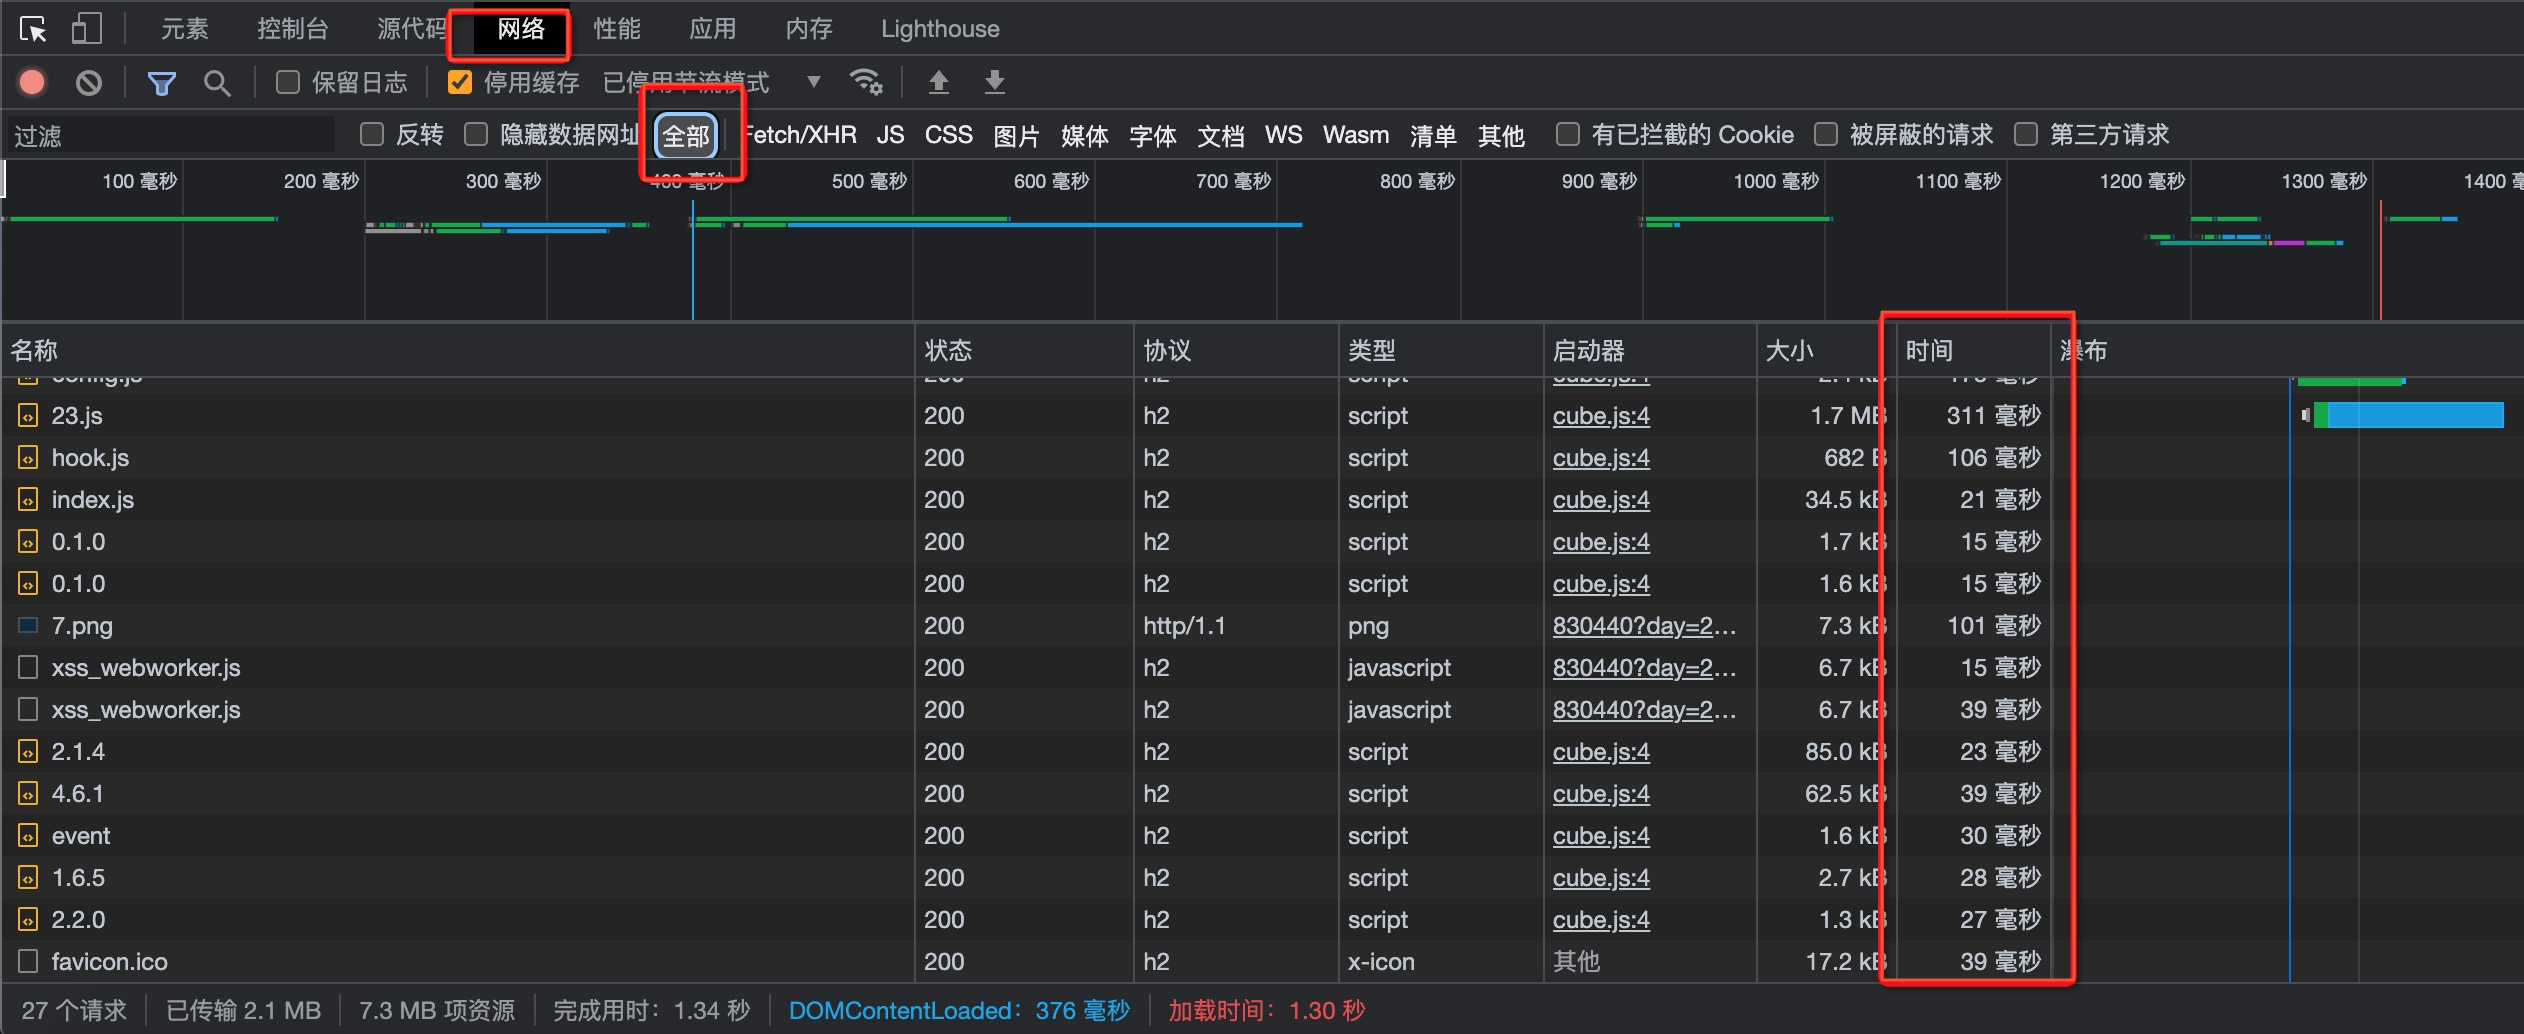Switch to the 性能 tab

click(x=617, y=29)
